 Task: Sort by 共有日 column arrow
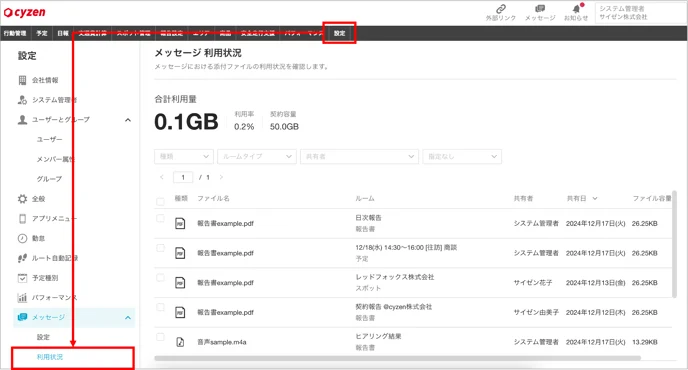595,198
